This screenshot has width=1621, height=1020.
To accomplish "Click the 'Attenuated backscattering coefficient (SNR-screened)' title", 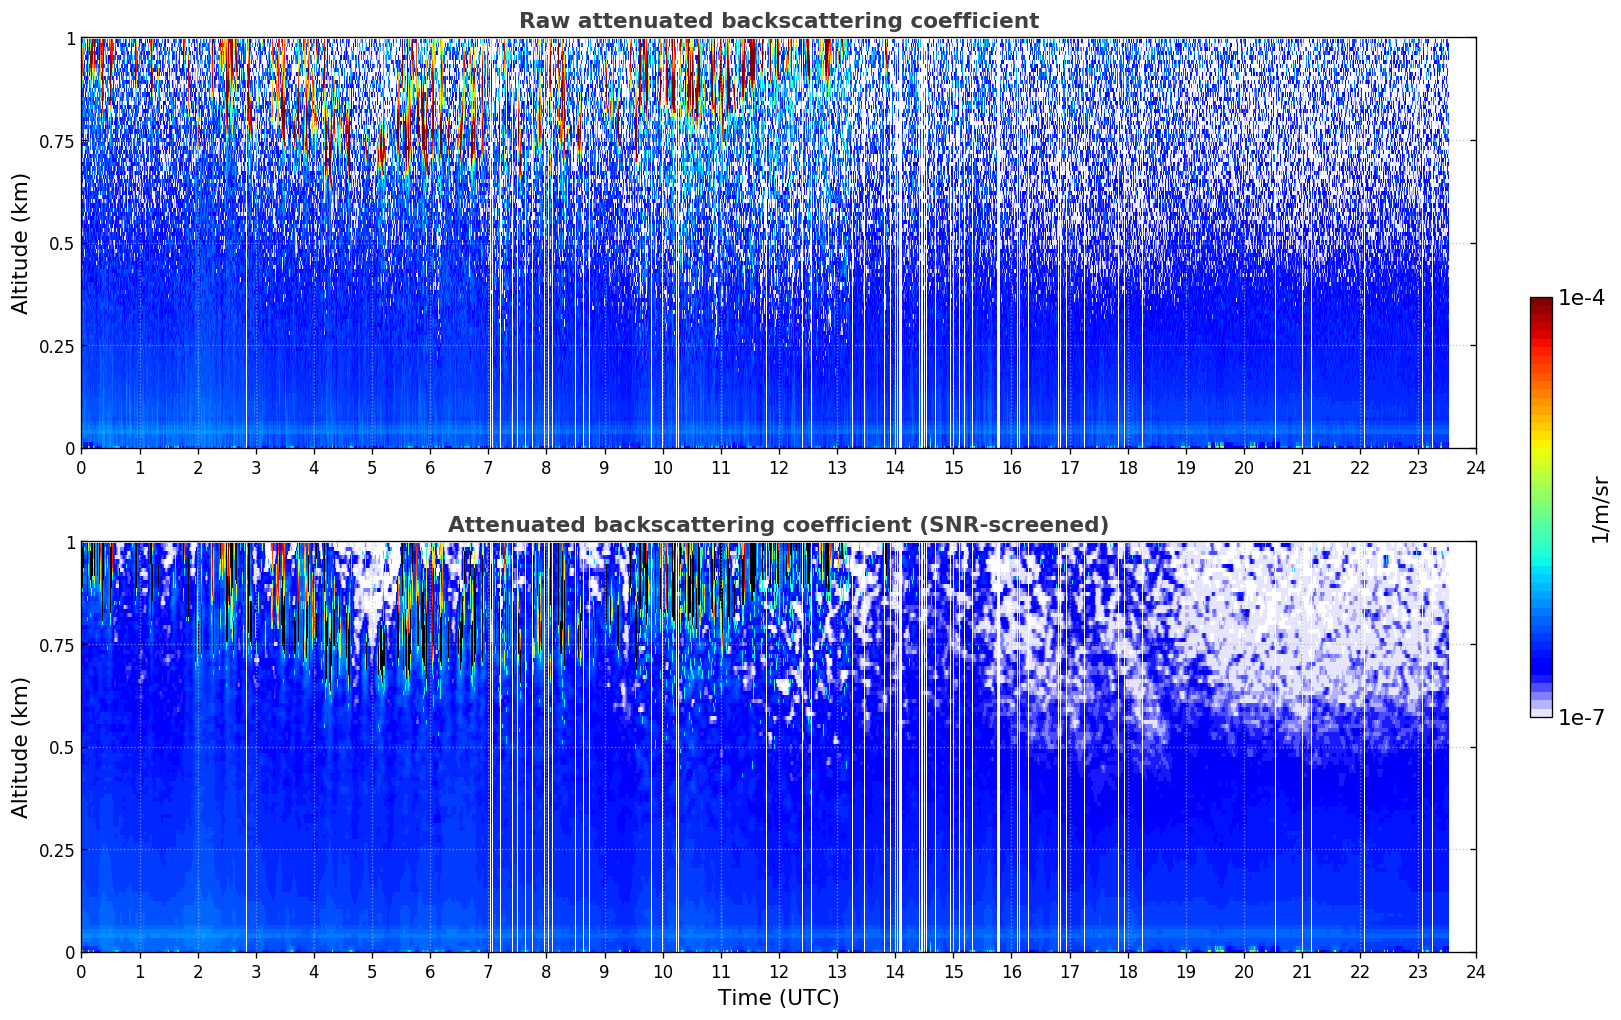I will 778,525.
